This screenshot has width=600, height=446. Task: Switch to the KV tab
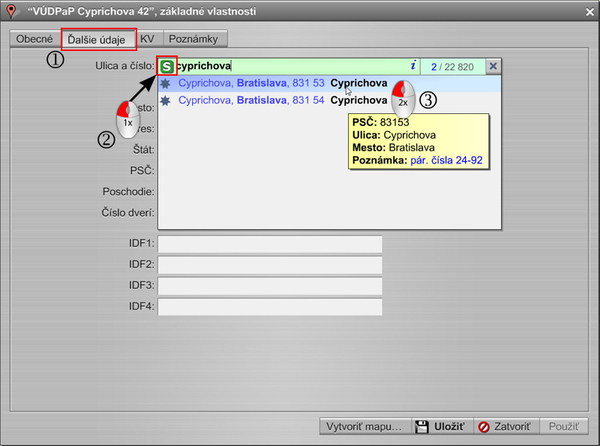[147, 39]
